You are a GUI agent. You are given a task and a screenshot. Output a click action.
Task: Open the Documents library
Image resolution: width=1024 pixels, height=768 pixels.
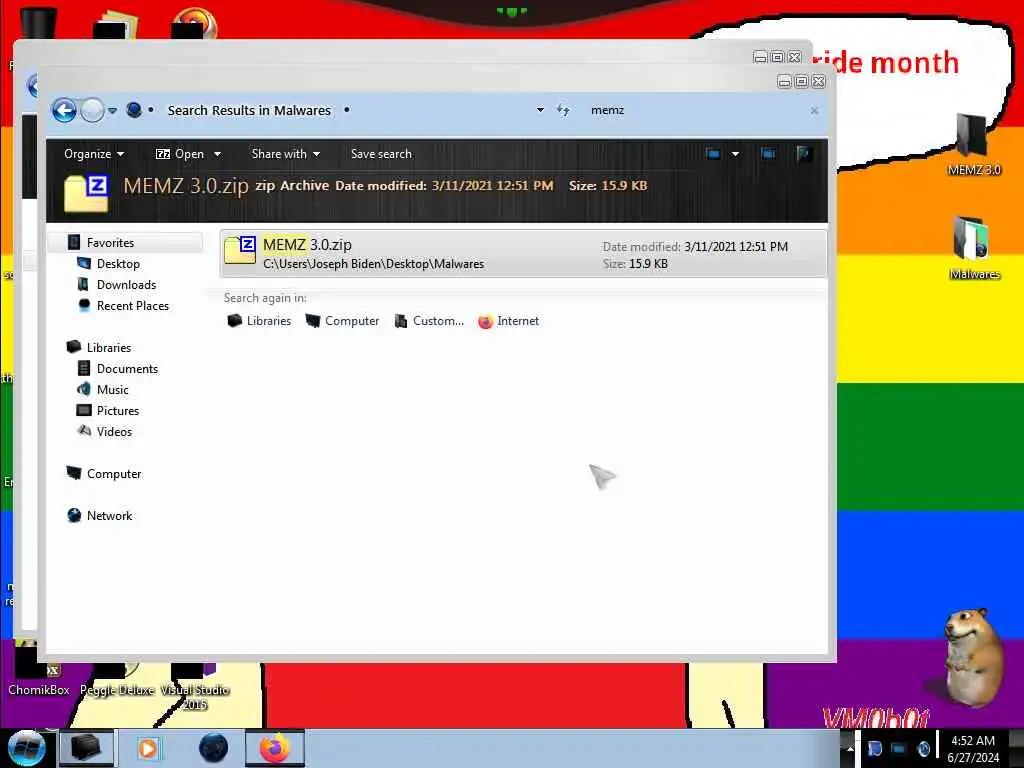pos(127,368)
